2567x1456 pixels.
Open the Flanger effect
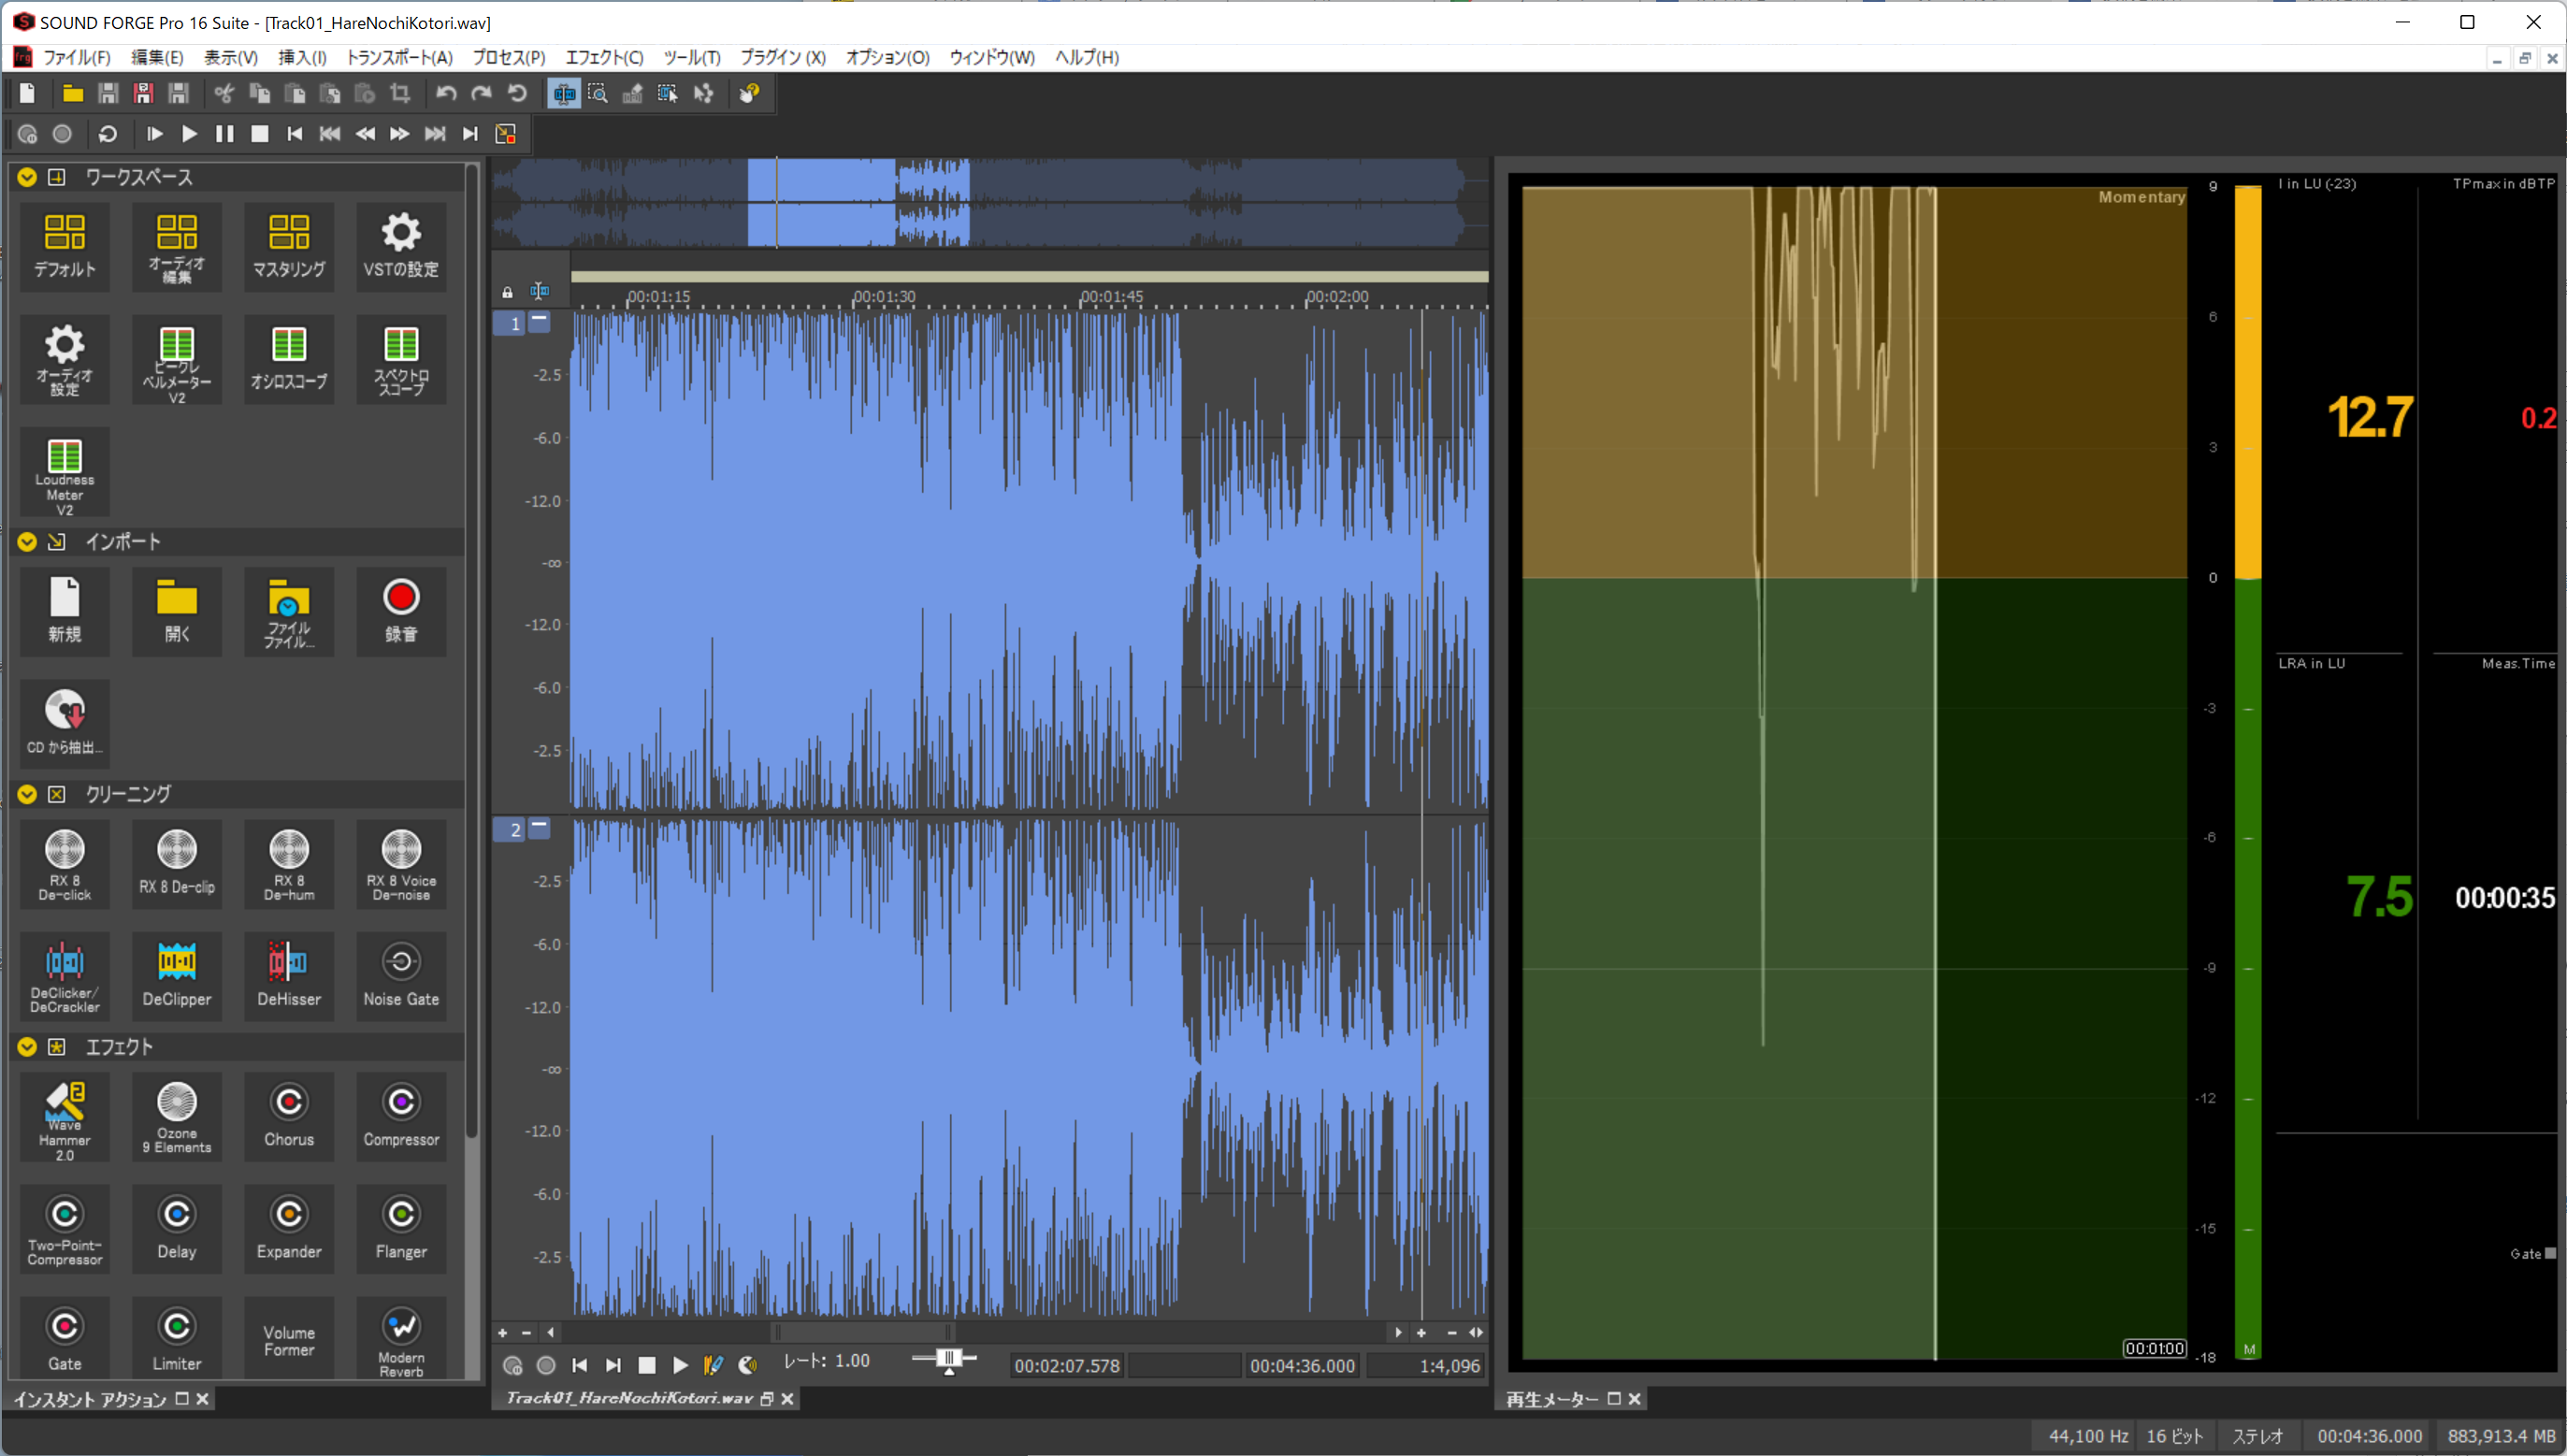click(401, 1230)
